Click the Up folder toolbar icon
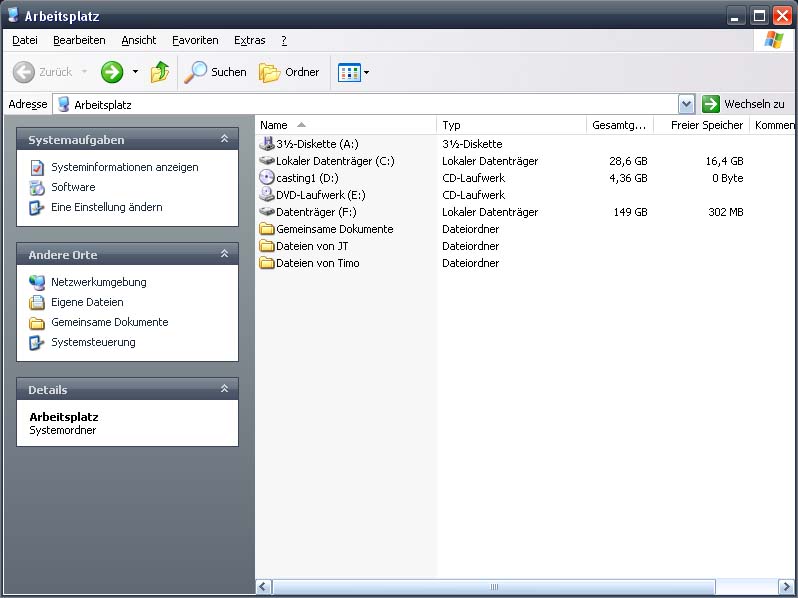Image resolution: width=798 pixels, height=598 pixels. pos(159,72)
